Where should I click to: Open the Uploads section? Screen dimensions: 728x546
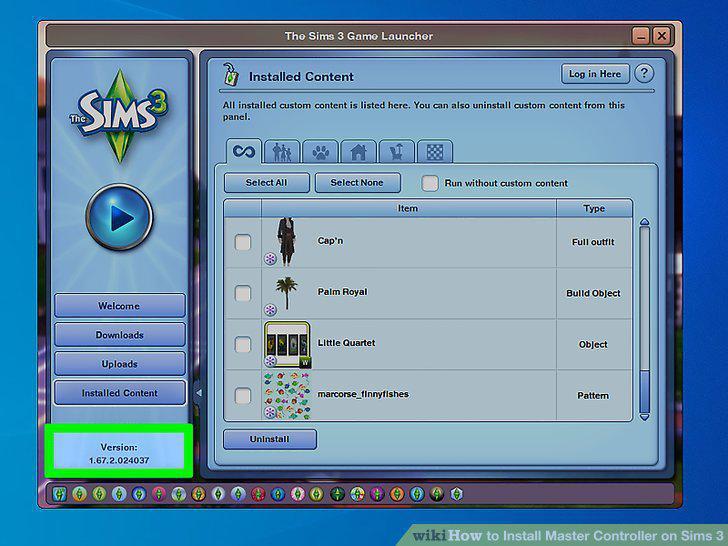pyautogui.click(x=119, y=364)
